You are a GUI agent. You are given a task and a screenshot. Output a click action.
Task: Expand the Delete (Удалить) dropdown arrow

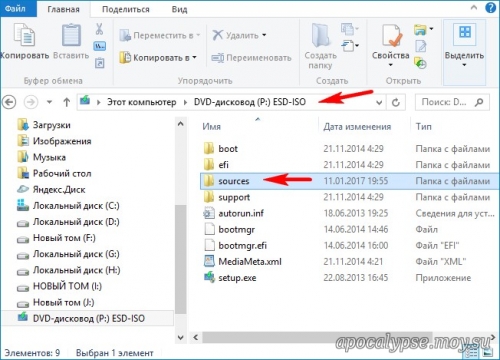click(264, 35)
